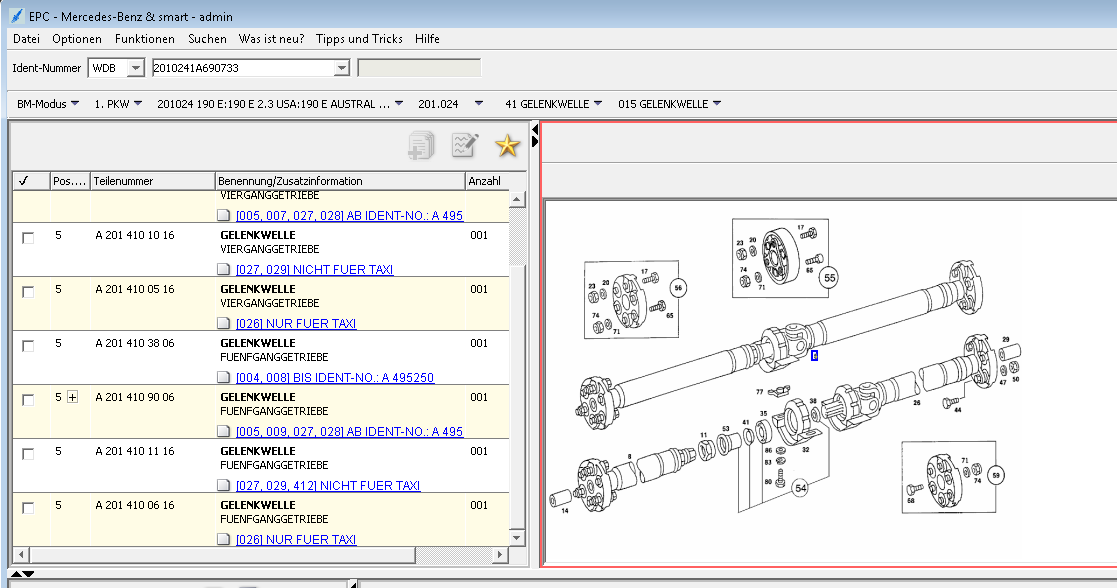Click the highlighted blue callout marker in diagram
The height and width of the screenshot is (588, 1117).
[x=814, y=355]
